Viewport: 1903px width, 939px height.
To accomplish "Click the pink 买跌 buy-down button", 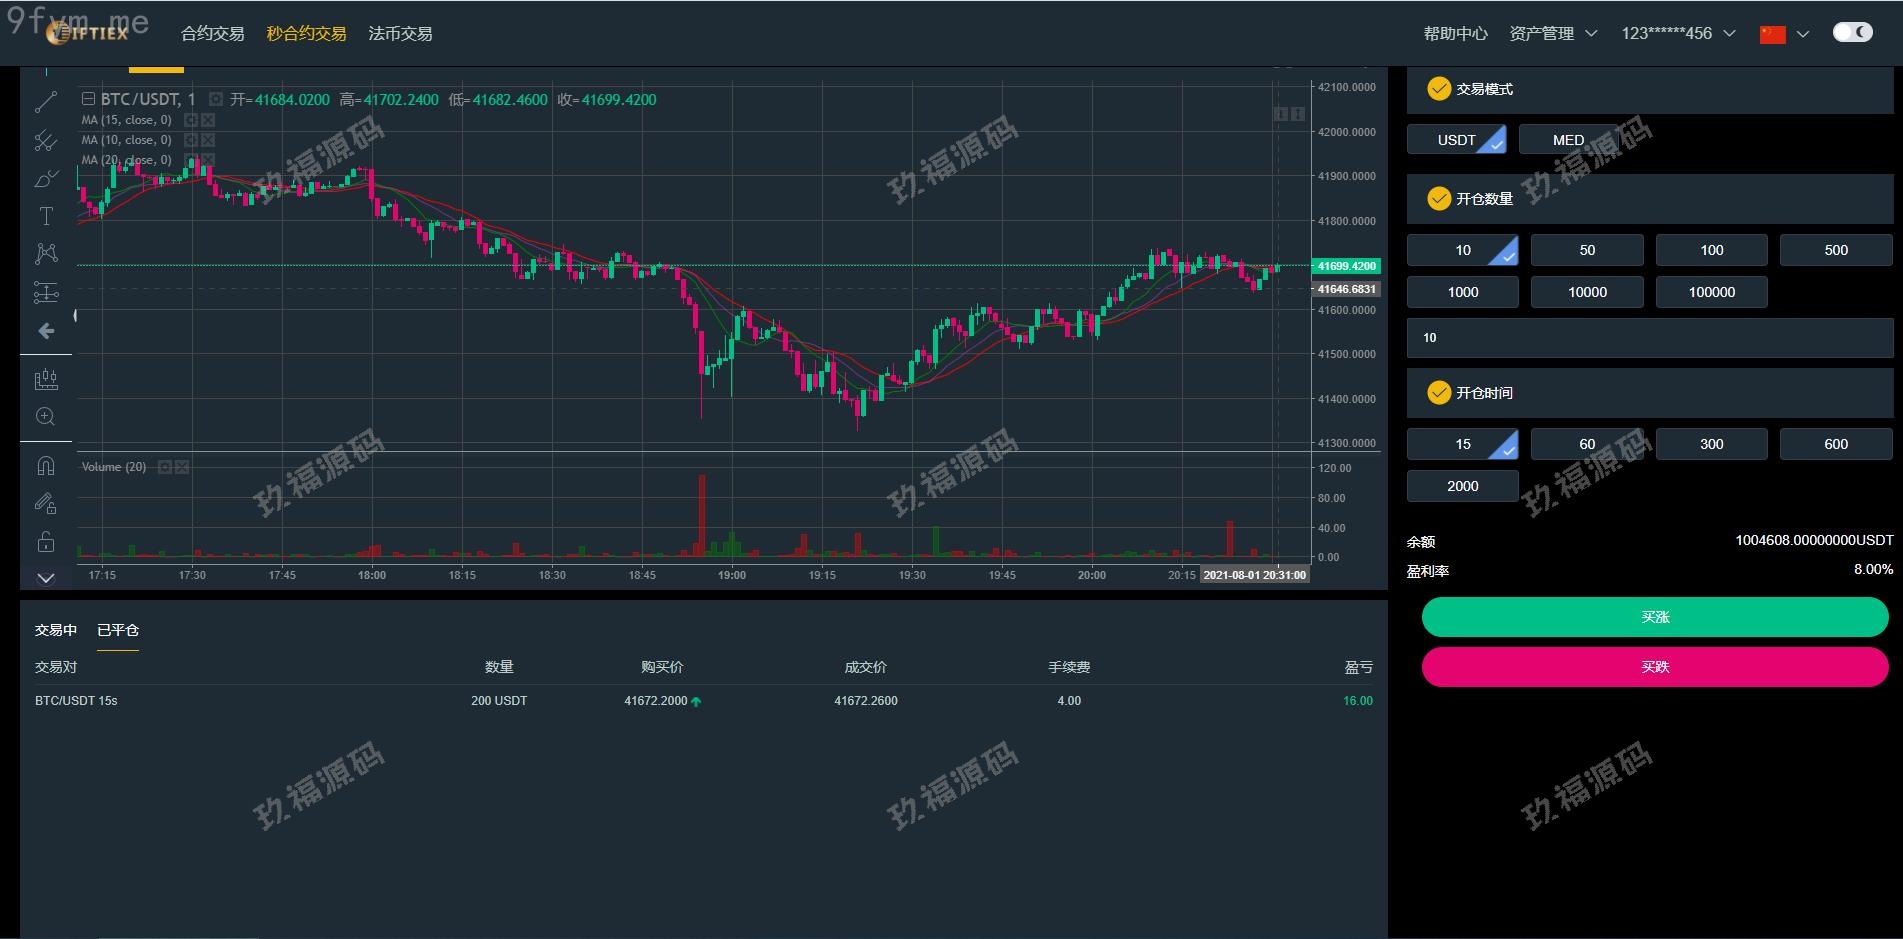I will pyautogui.click(x=1654, y=667).
